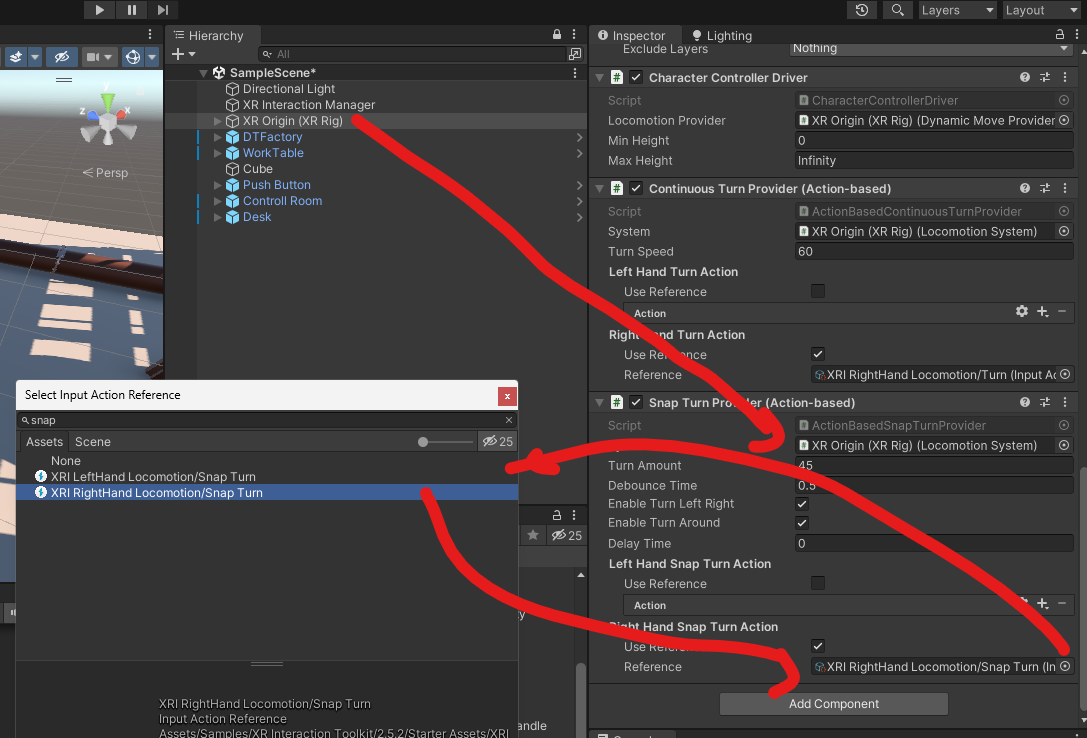This screenshot has height=738, width=1087.
Task: Enable Left Hand Snap Turn Use Reference
Action: coord(818,583)
